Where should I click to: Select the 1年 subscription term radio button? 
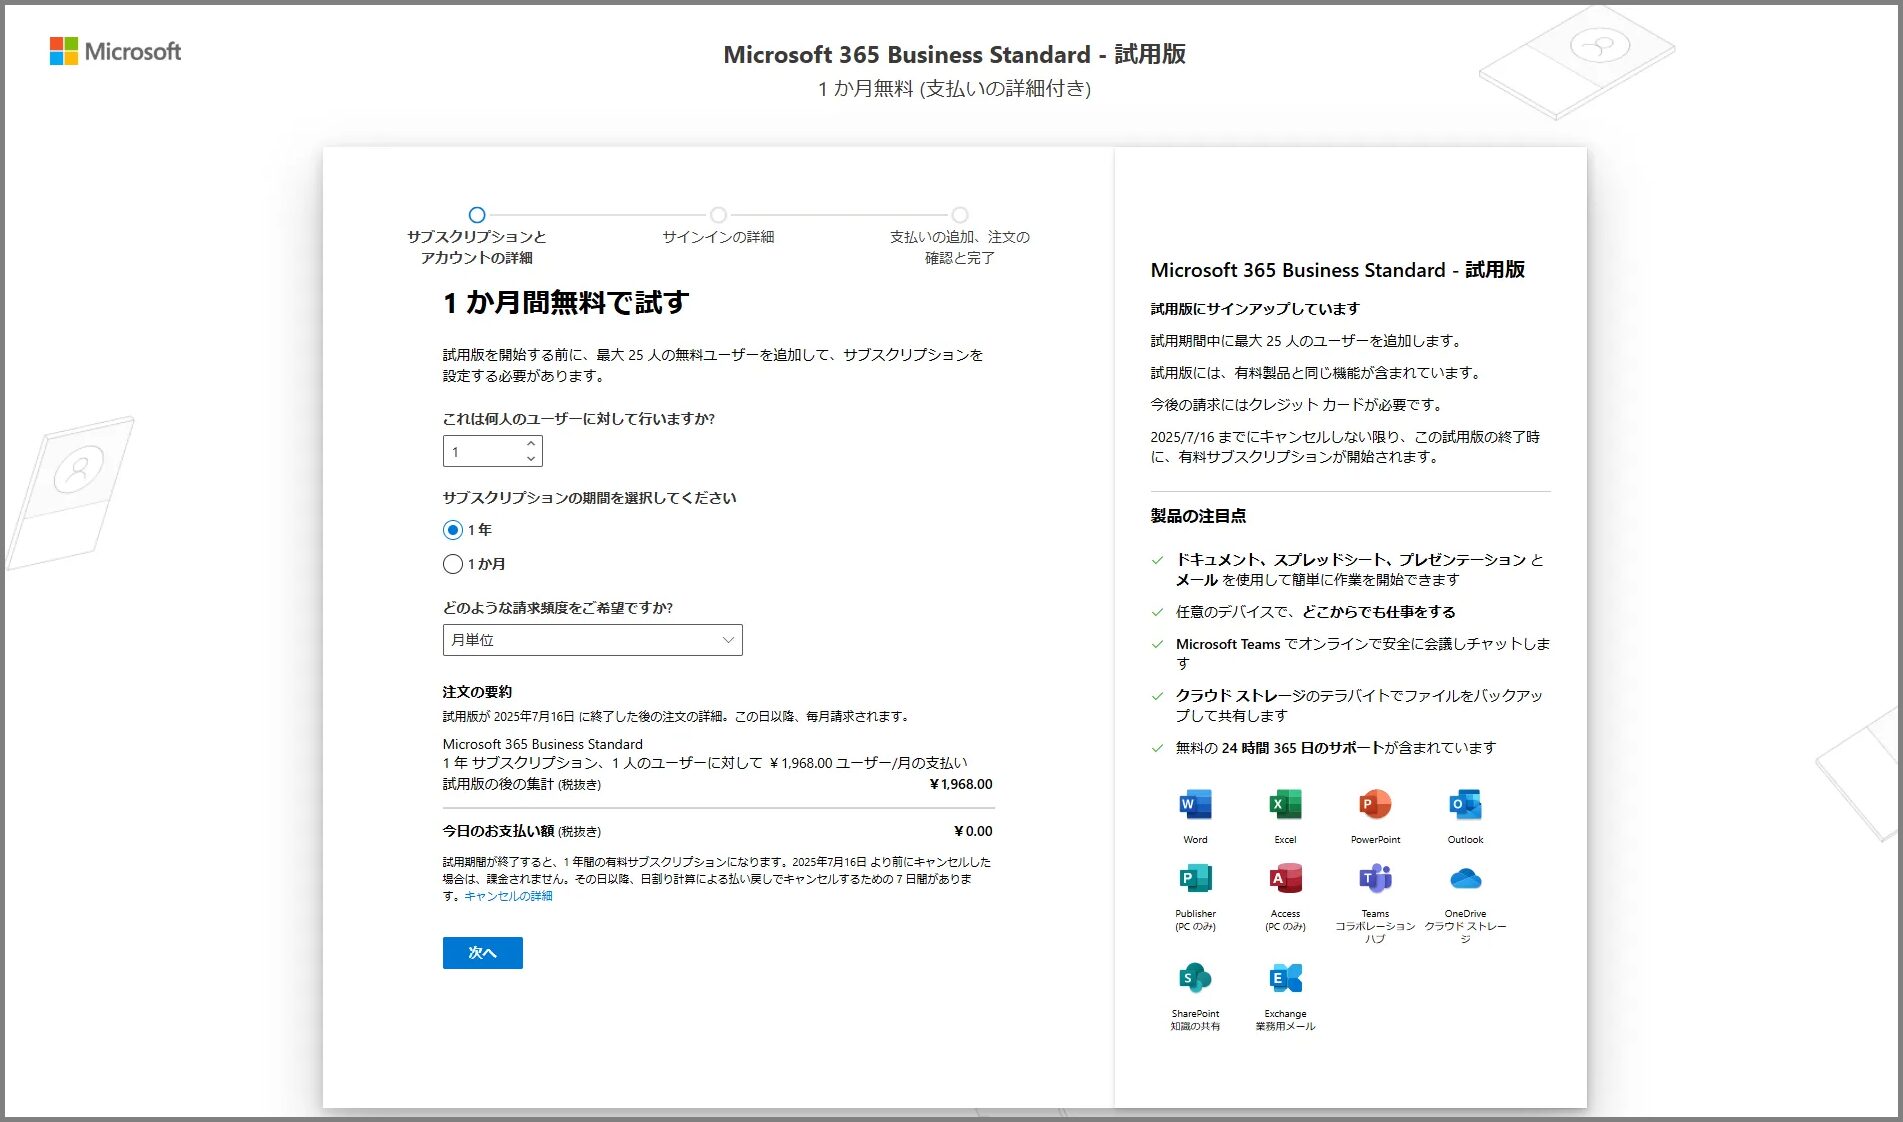click(453, 530)
